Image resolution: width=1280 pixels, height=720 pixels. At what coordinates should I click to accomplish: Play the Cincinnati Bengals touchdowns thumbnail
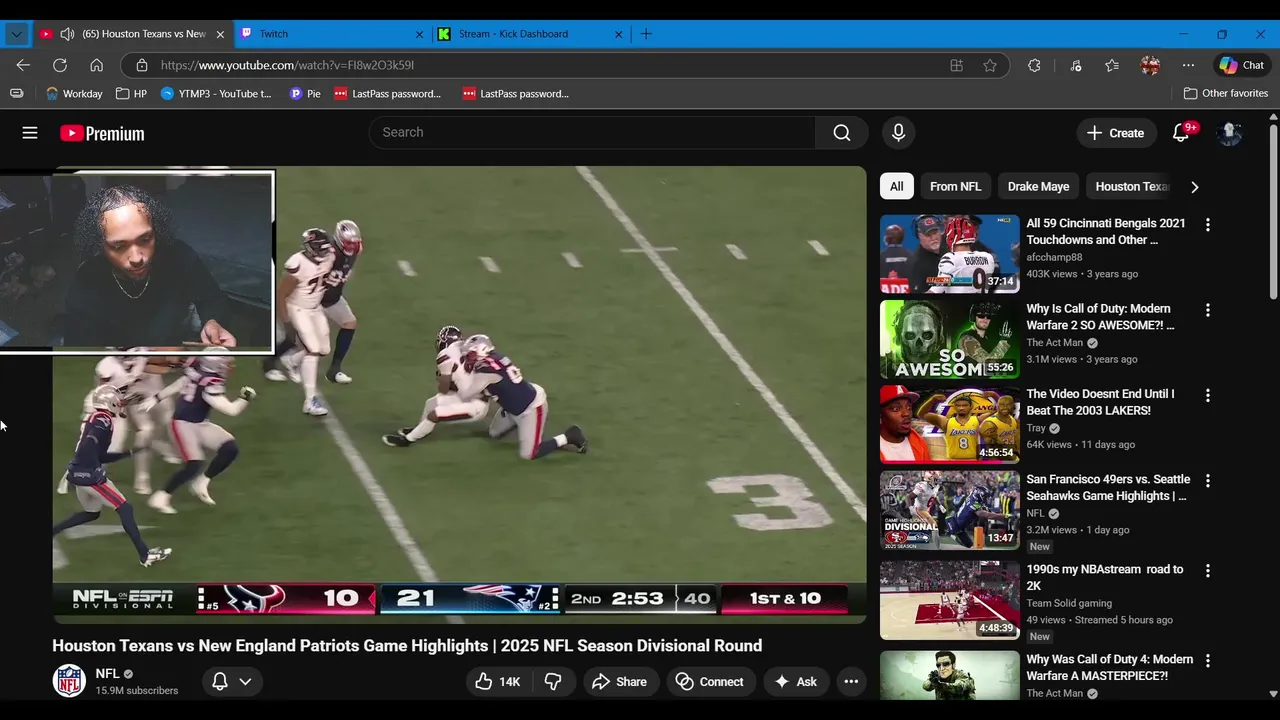[950, 254]
